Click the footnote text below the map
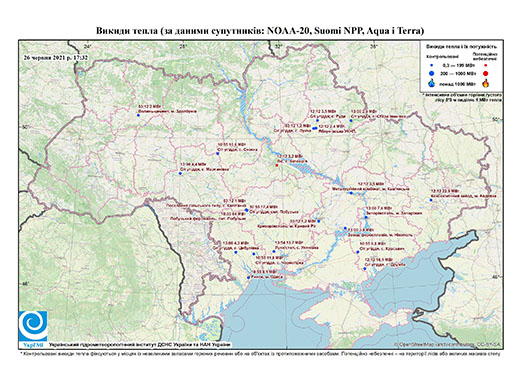The image size is (520, 368). pos(260,354)
